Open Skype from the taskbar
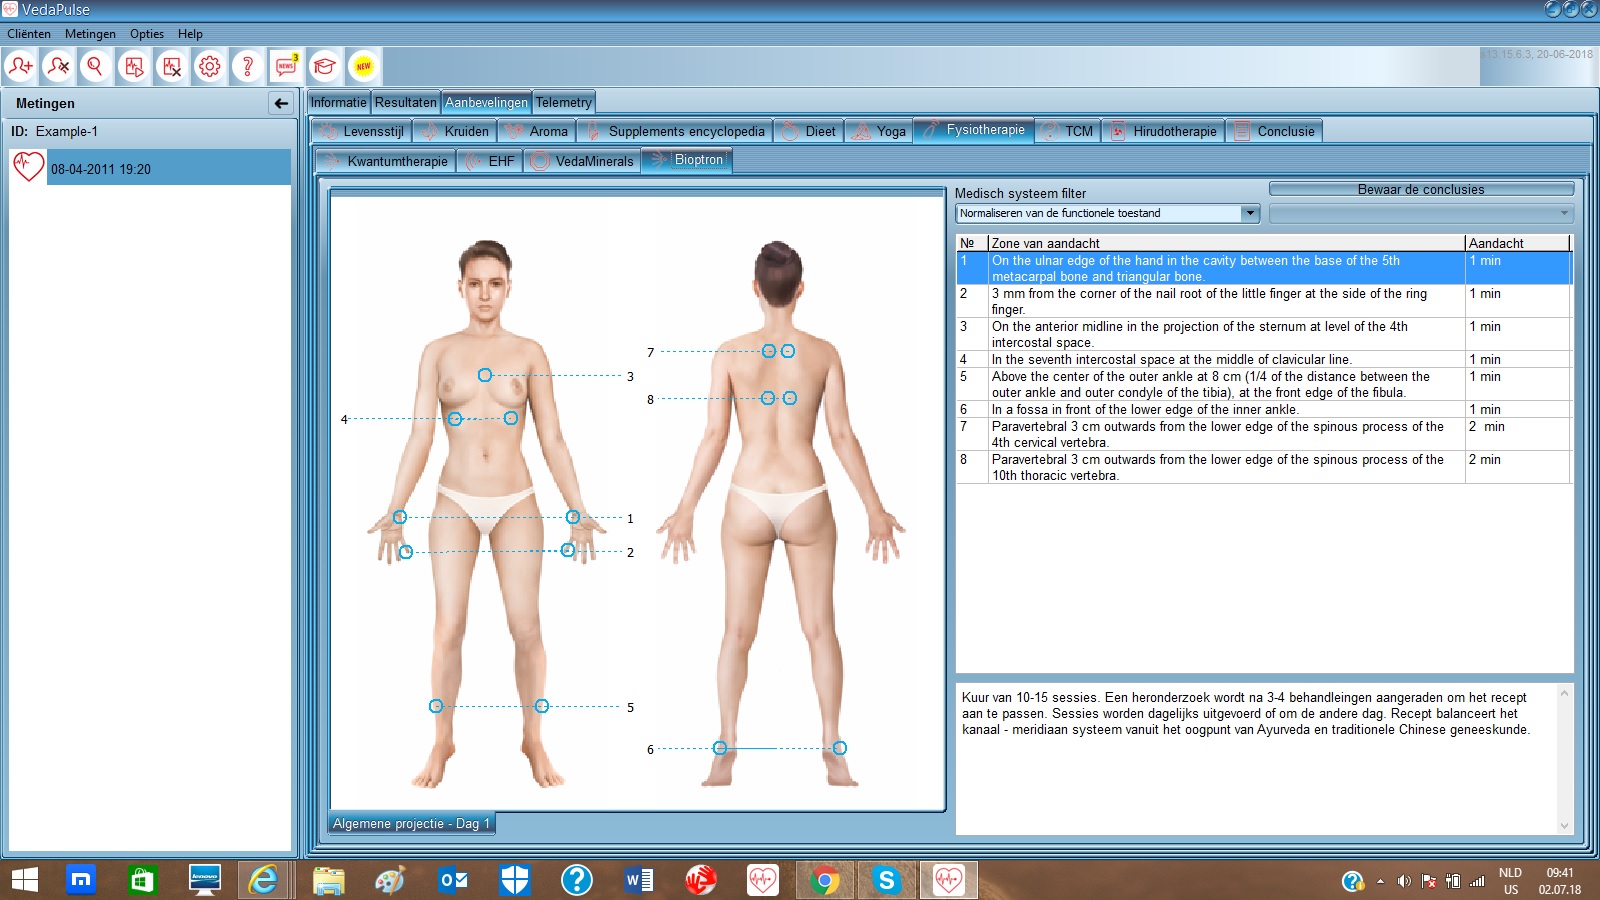Screen dimensions: 1600x900 (x=886, y=880)
